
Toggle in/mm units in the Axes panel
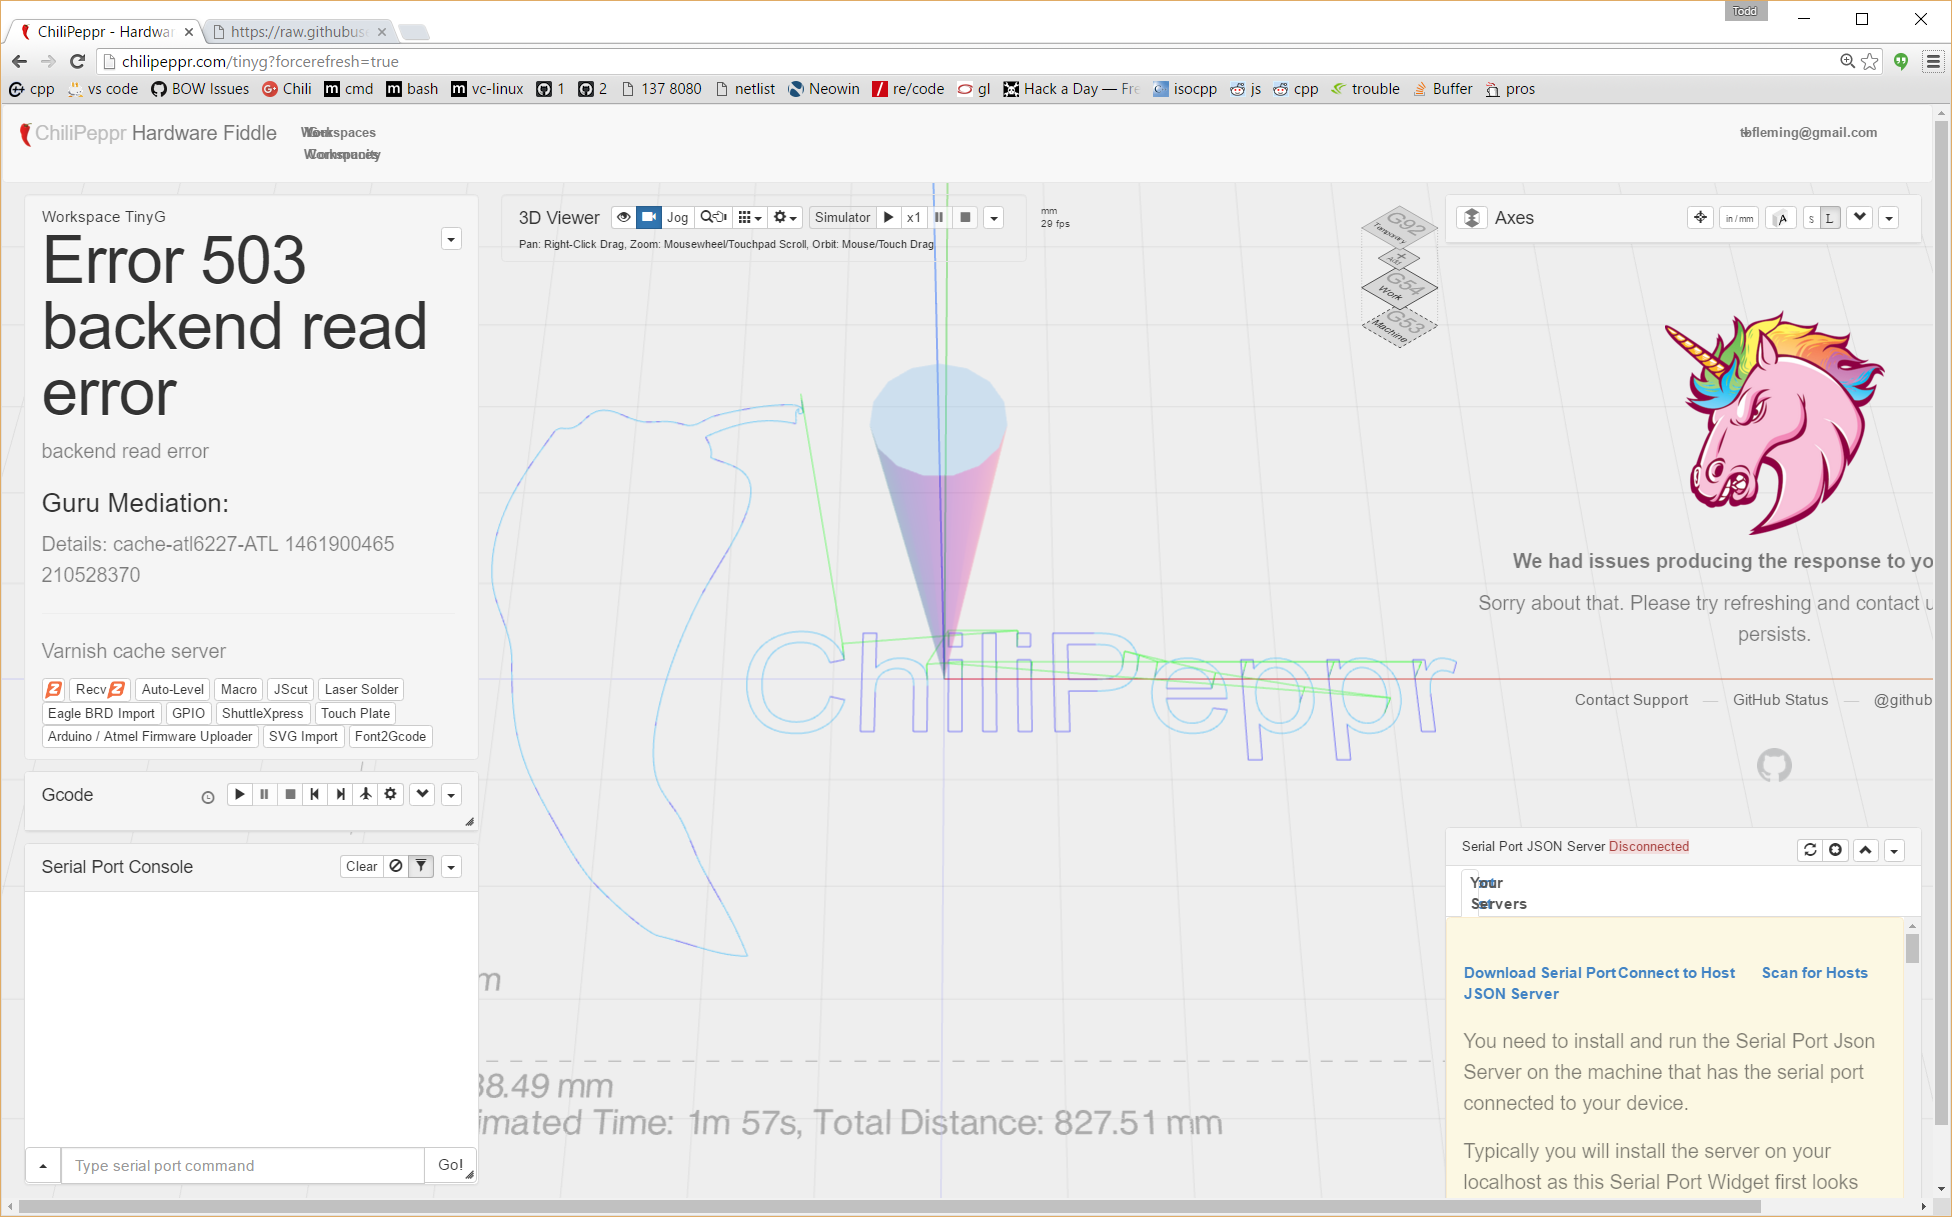click(x=1739, y=218)
